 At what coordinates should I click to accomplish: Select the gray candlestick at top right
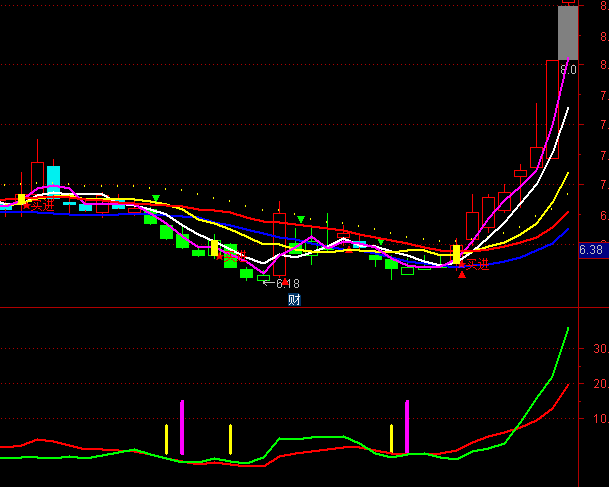tap(567, 32)
